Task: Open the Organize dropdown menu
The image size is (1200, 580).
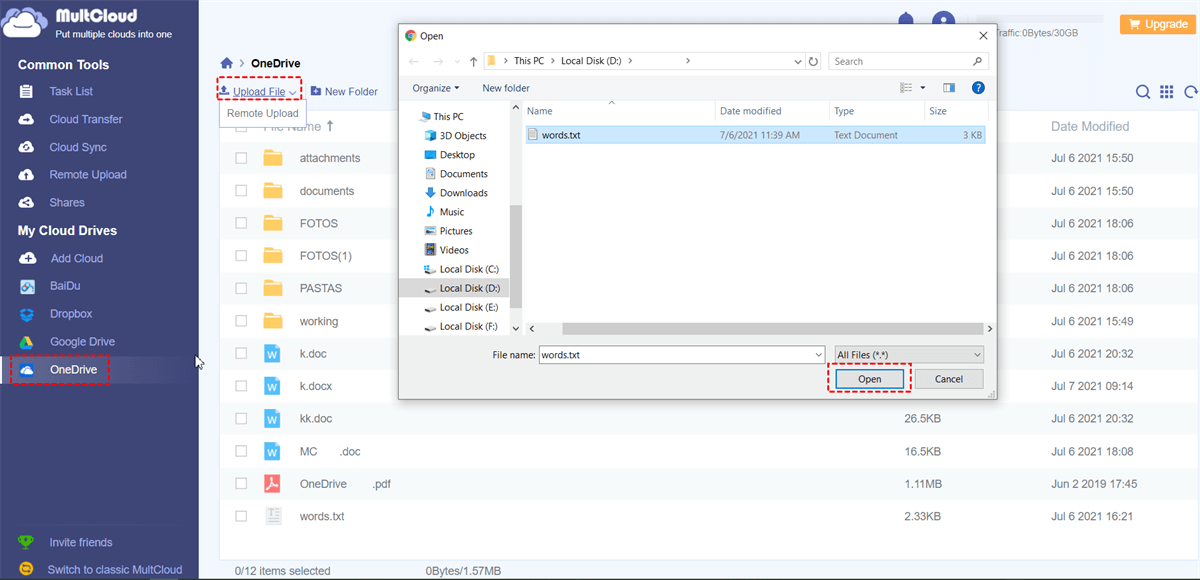Action: tap(436, 88)
